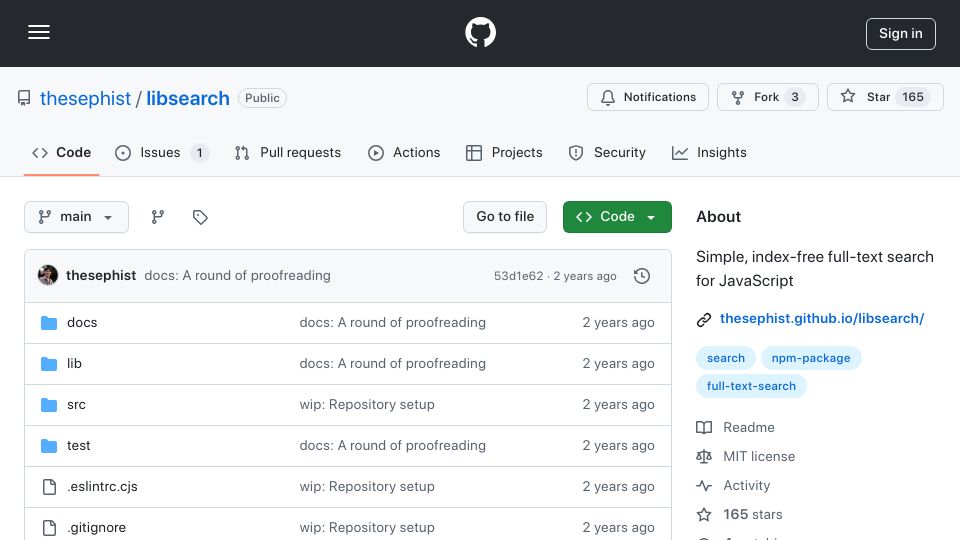This screenshot has width=960, height=540.
Task: Click the lib folder icon
Action: click(x=49, y=364)
